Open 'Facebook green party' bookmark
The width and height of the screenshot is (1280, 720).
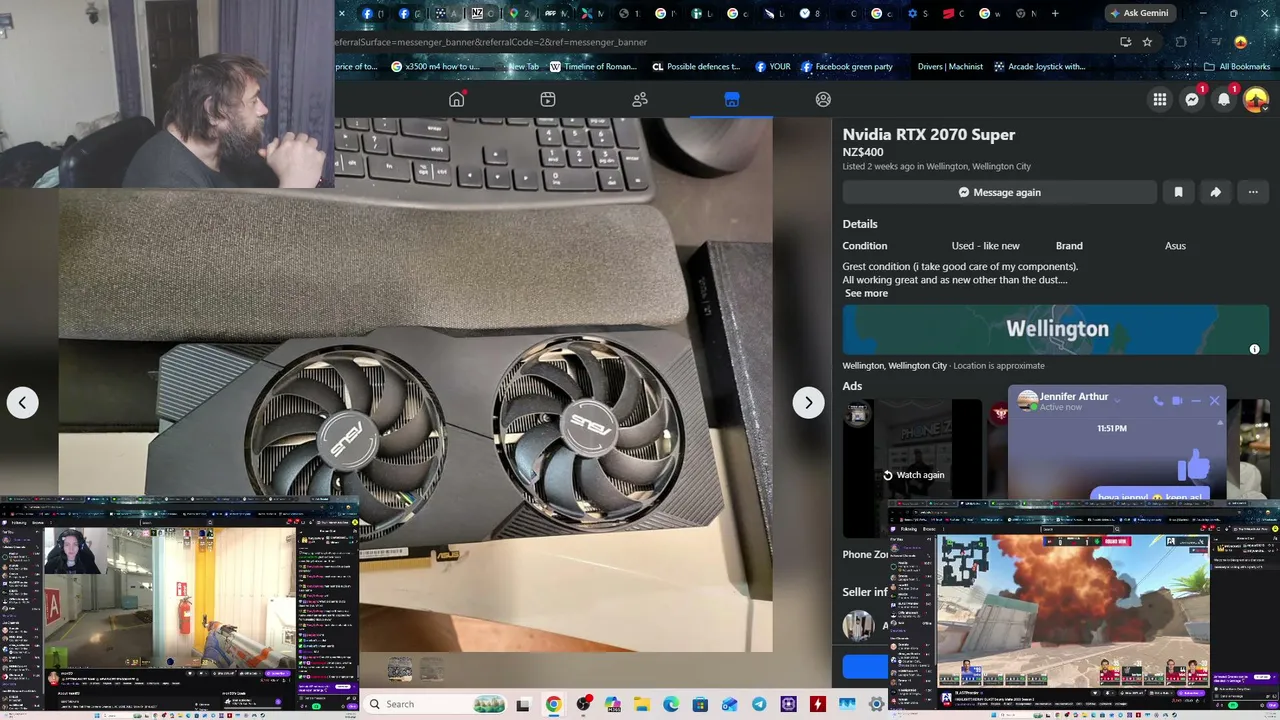[x=846, y=67]
